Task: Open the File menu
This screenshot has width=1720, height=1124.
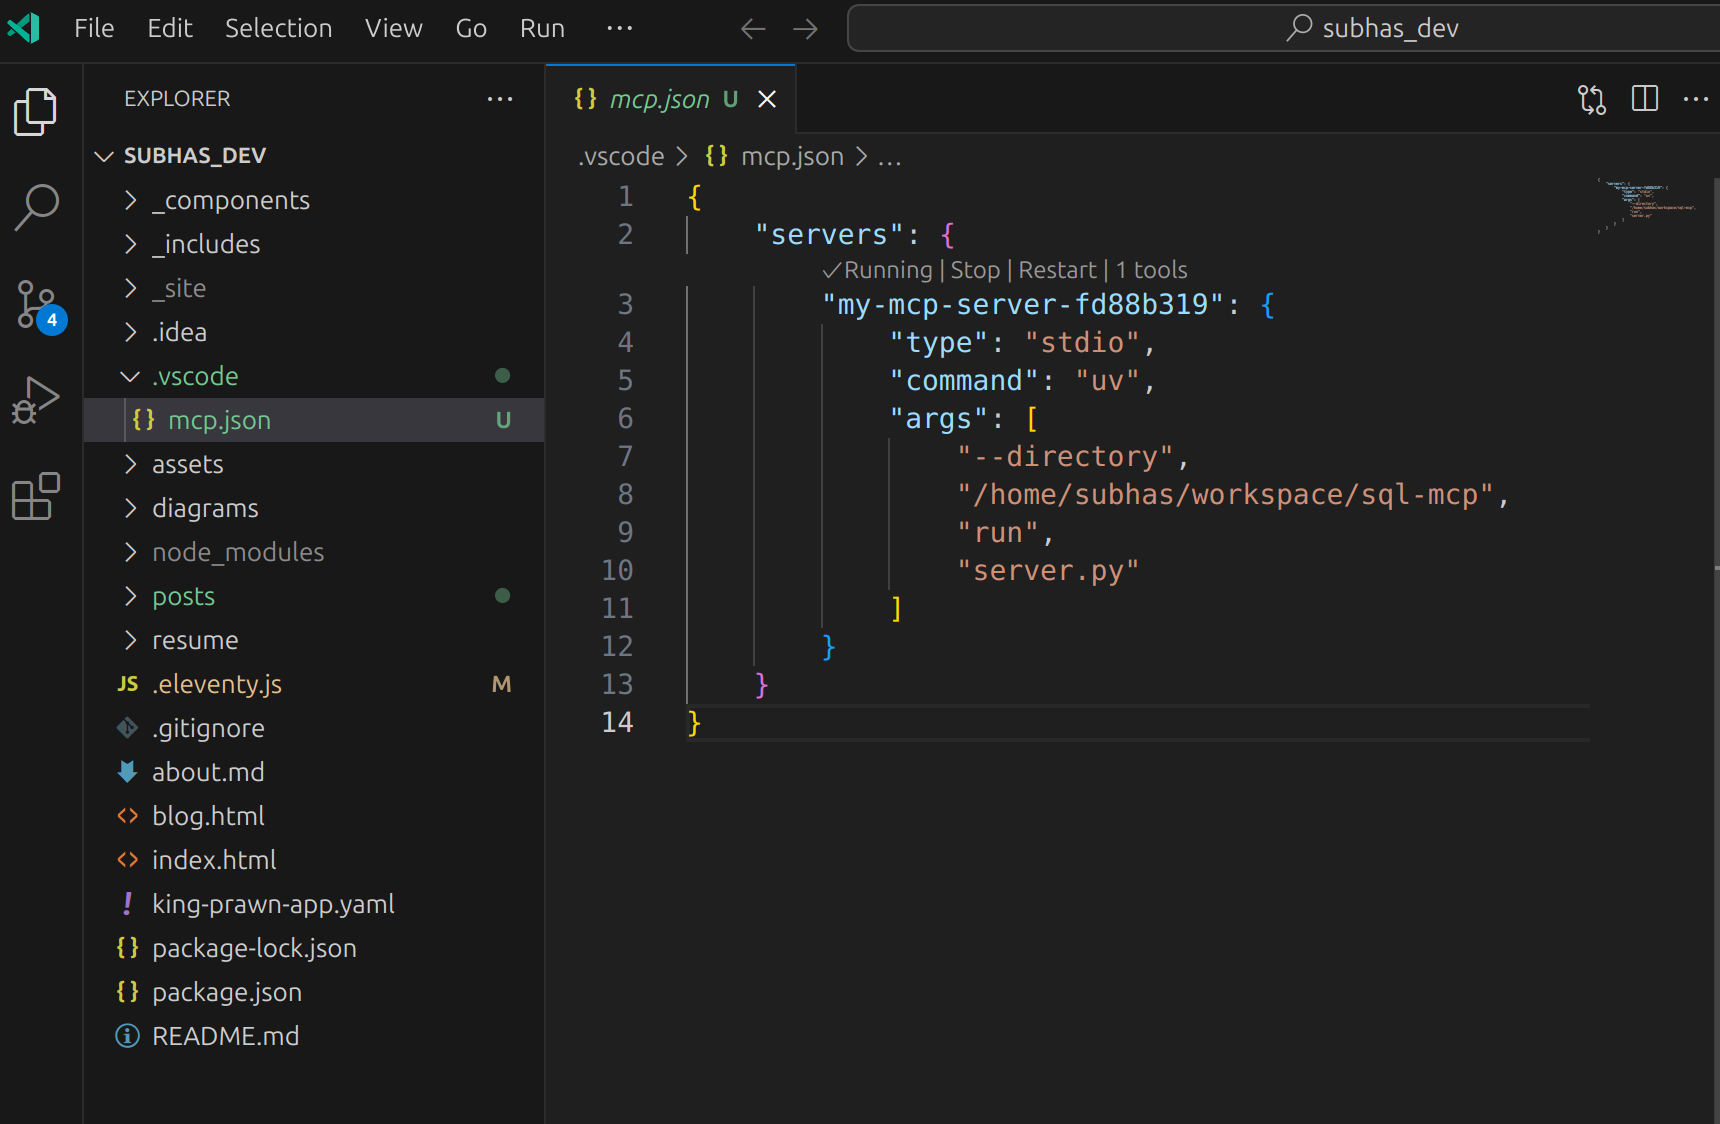Action: (x=94, y=28)
